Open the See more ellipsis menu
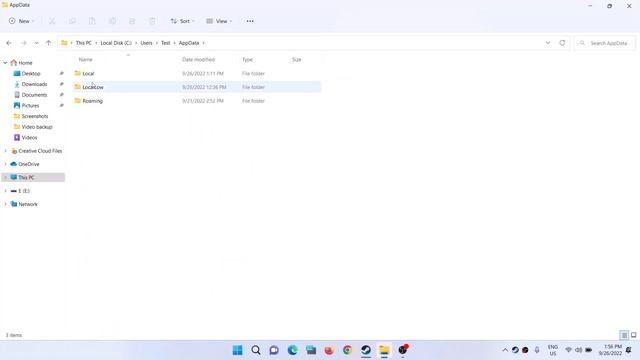The image size is (640, 360). pyautogui.click(x=250, y=21)
